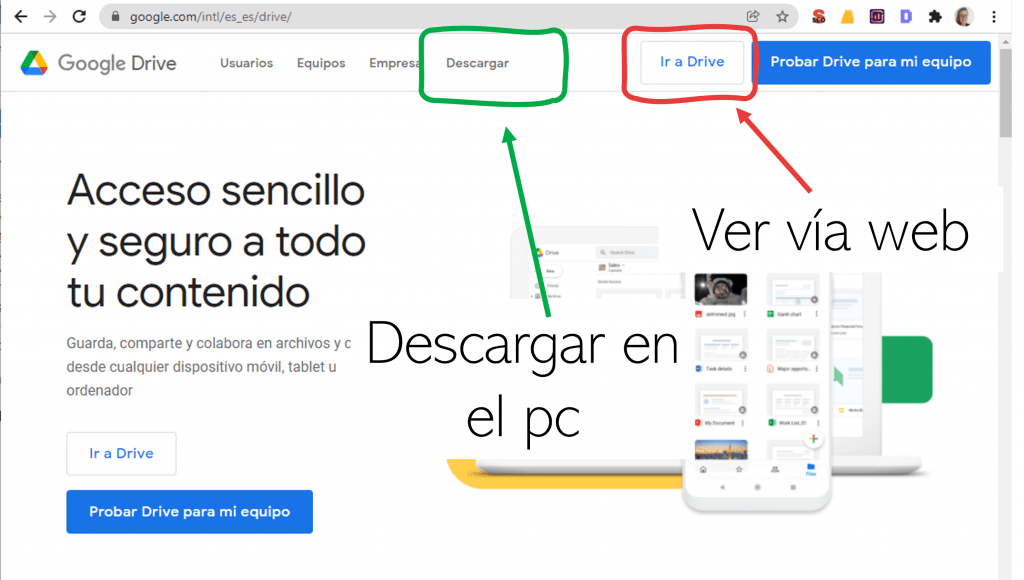Click the Acceso sencillo y seguro heading
The image size is (1024, 580).
[x=216, y=241]
